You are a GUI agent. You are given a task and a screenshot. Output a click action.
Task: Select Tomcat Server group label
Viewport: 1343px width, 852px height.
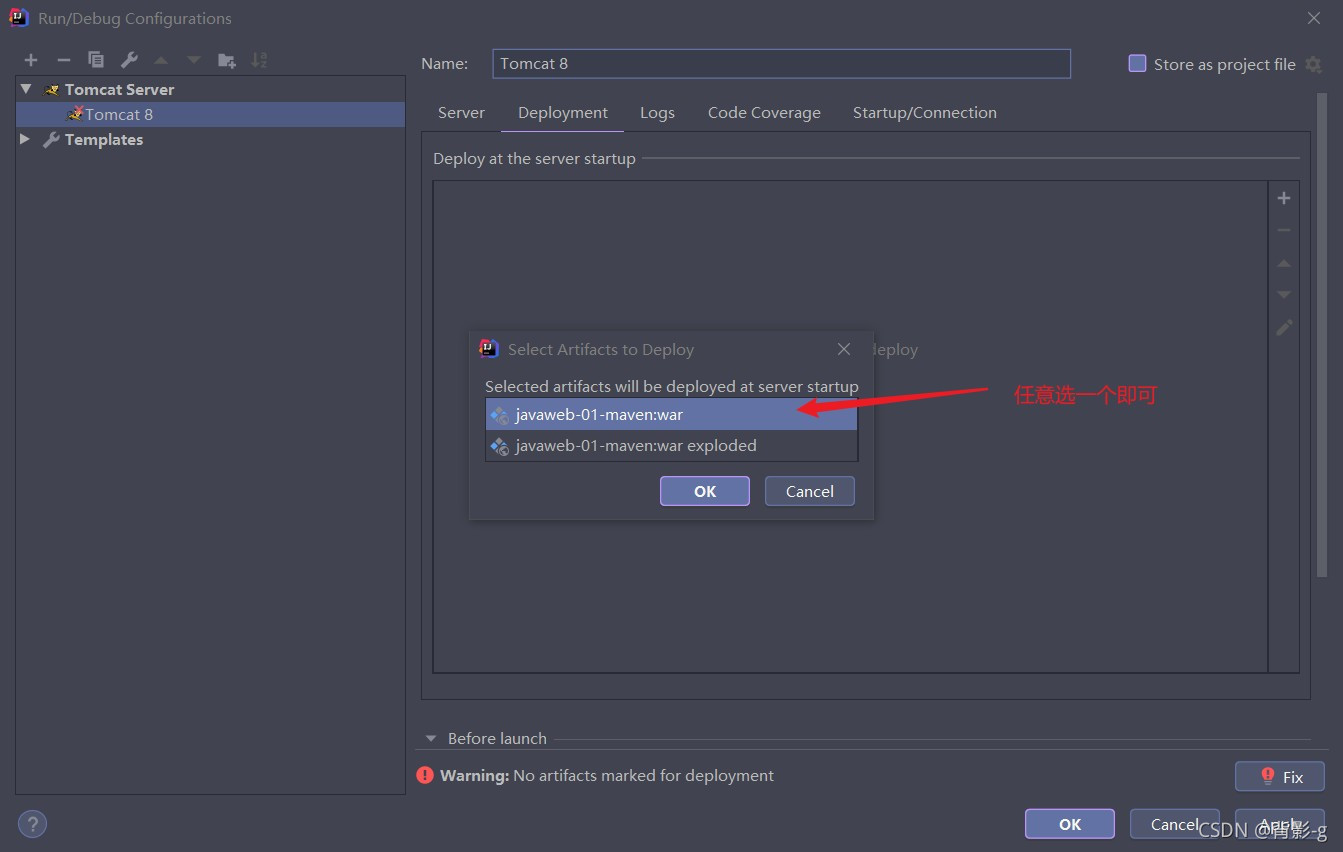pos(119,89)
